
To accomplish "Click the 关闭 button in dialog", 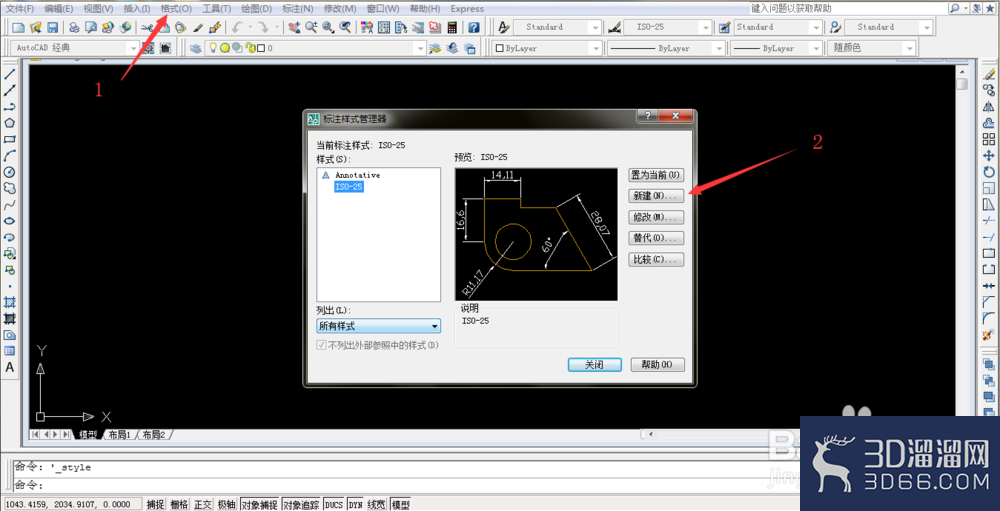I will coord(594,365).
